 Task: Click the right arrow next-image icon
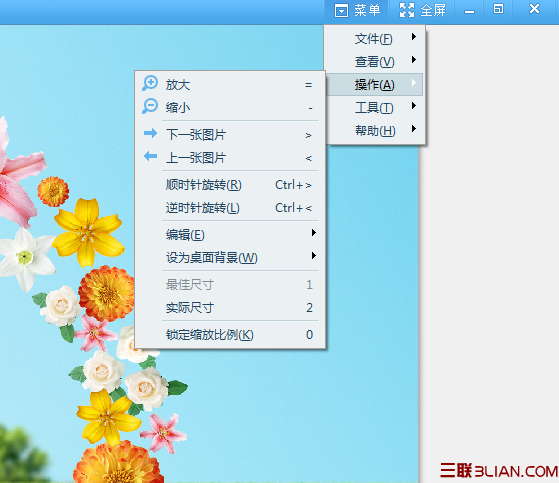click(150, 133)
